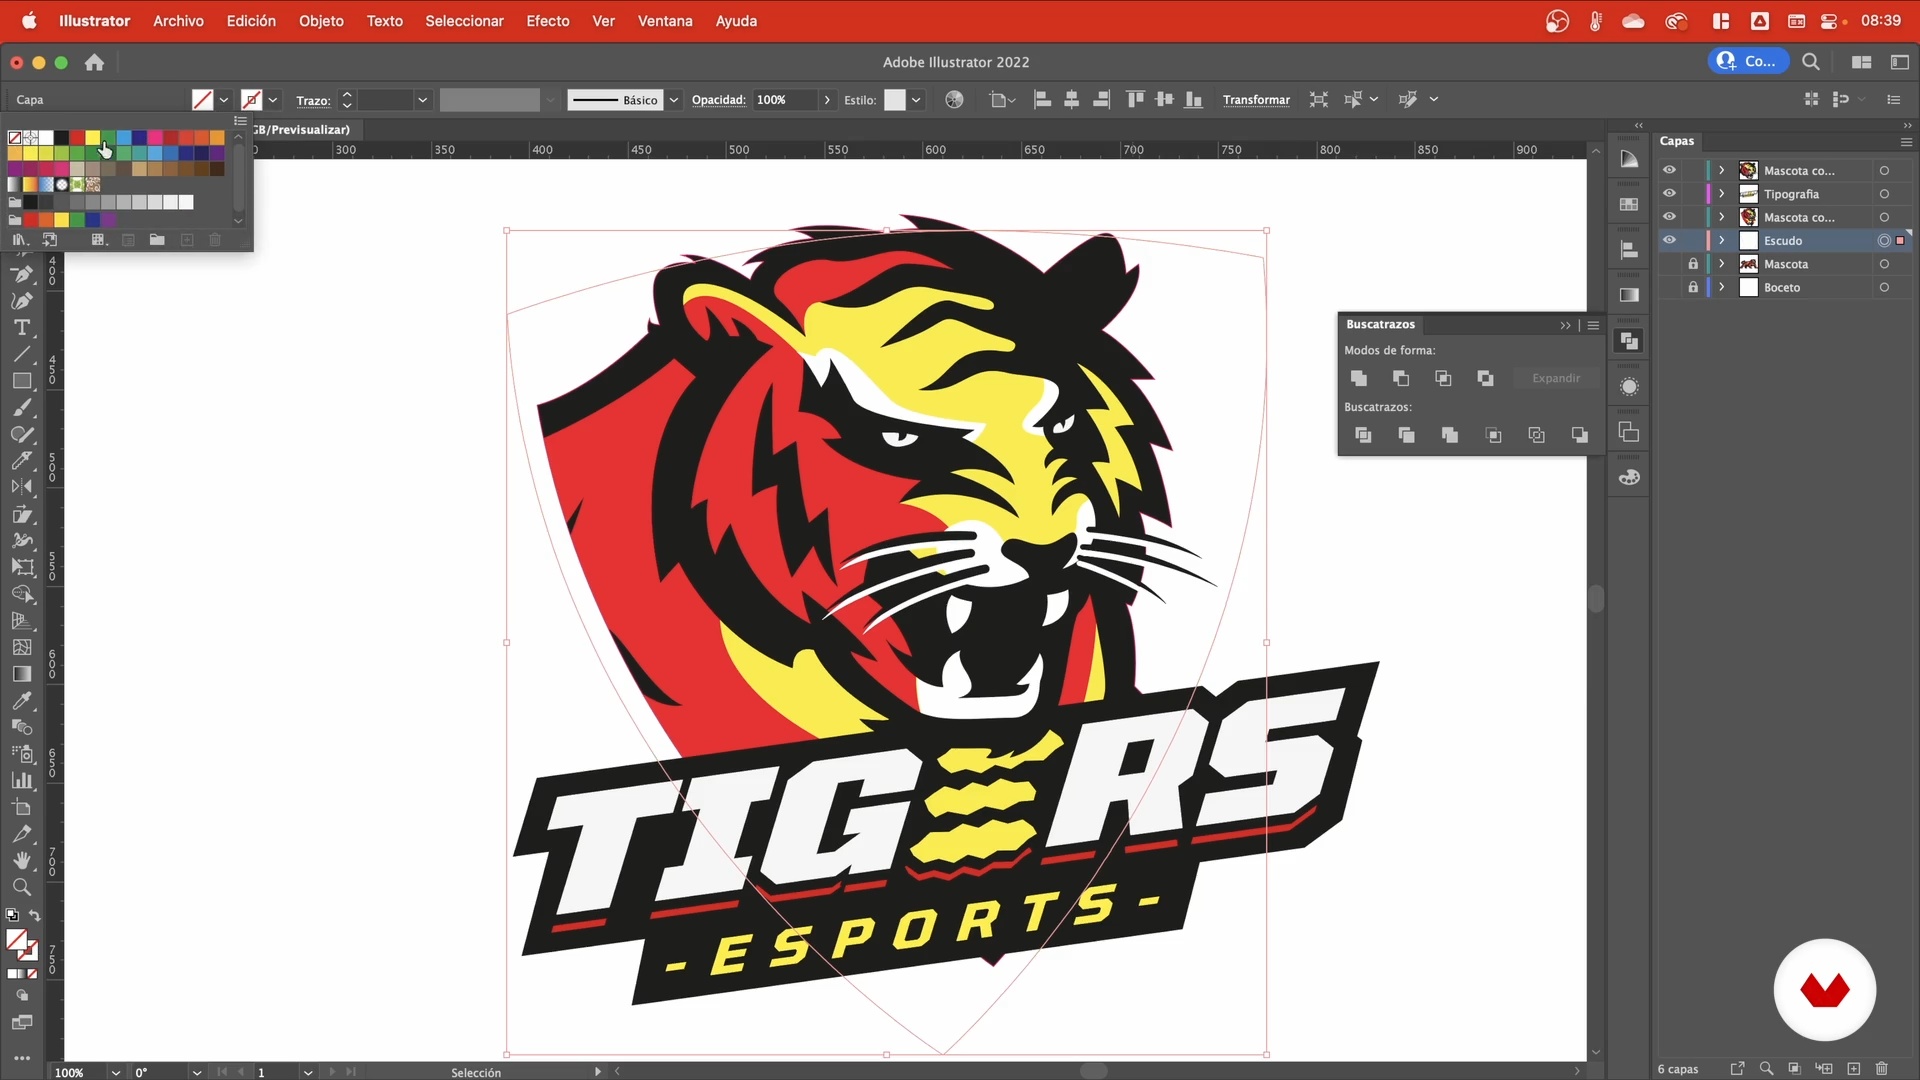Click Recolor Artwork icon in control bar
1920x1080 pixels.
tap(955, 100)
